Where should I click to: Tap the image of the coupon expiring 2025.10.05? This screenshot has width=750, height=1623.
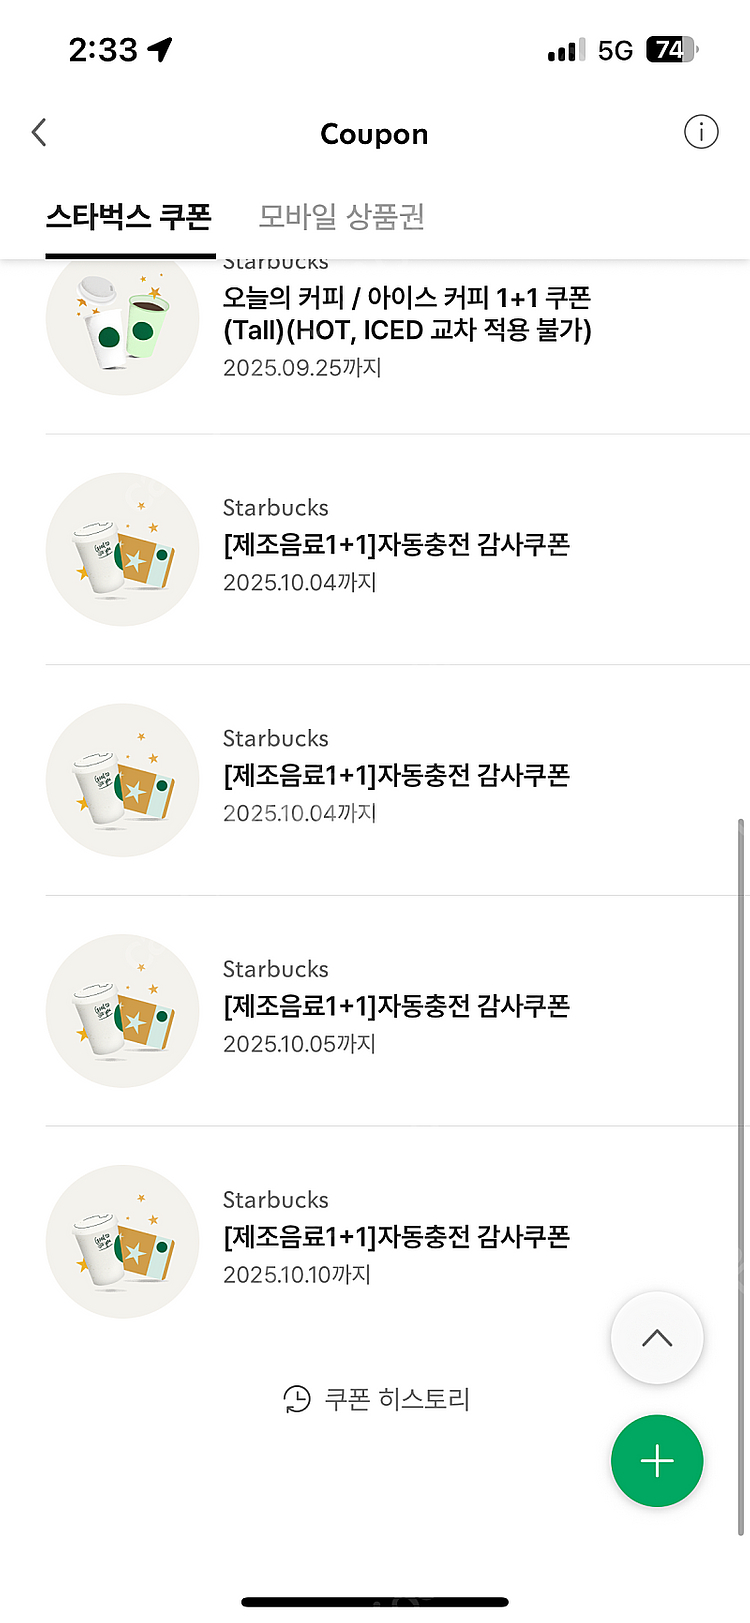(x=123, y=1011)
